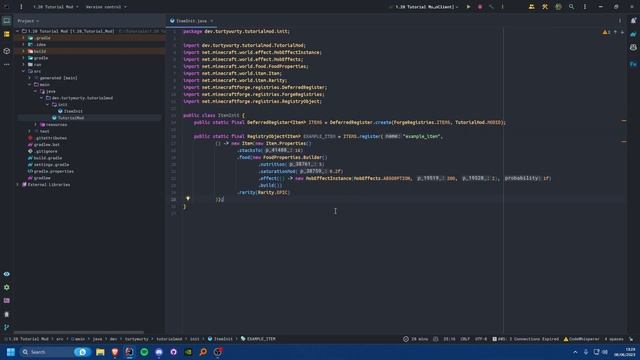Screen dimensions: 640x360
Task: Open File Explorer from taskbar
Action: (x=100, y=352)
